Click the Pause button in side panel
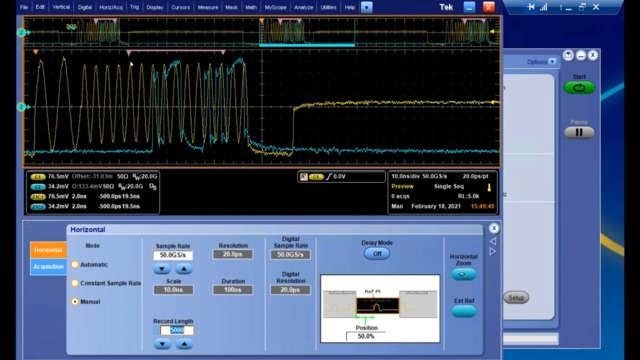 pyautogui.click(x=579, y=132)
